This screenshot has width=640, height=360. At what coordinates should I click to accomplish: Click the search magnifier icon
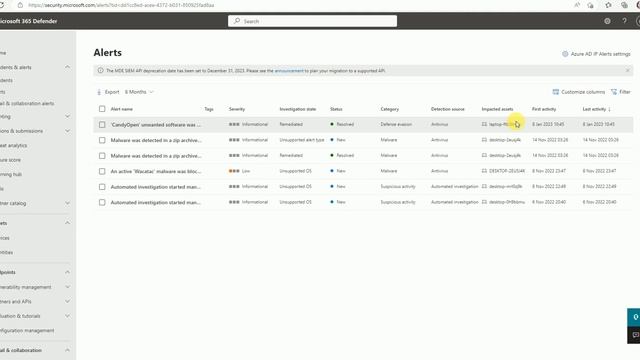(237, 21)
